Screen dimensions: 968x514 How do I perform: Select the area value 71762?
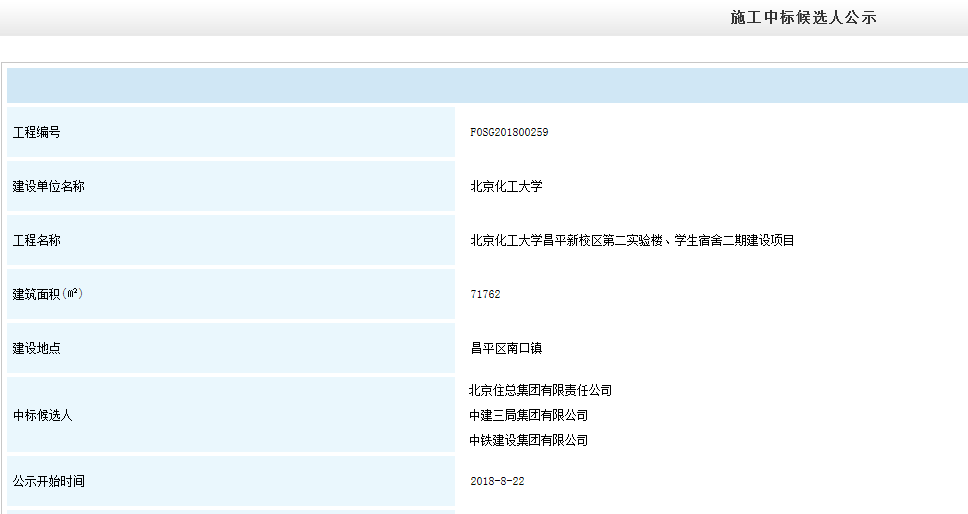[x=485, y=294]
